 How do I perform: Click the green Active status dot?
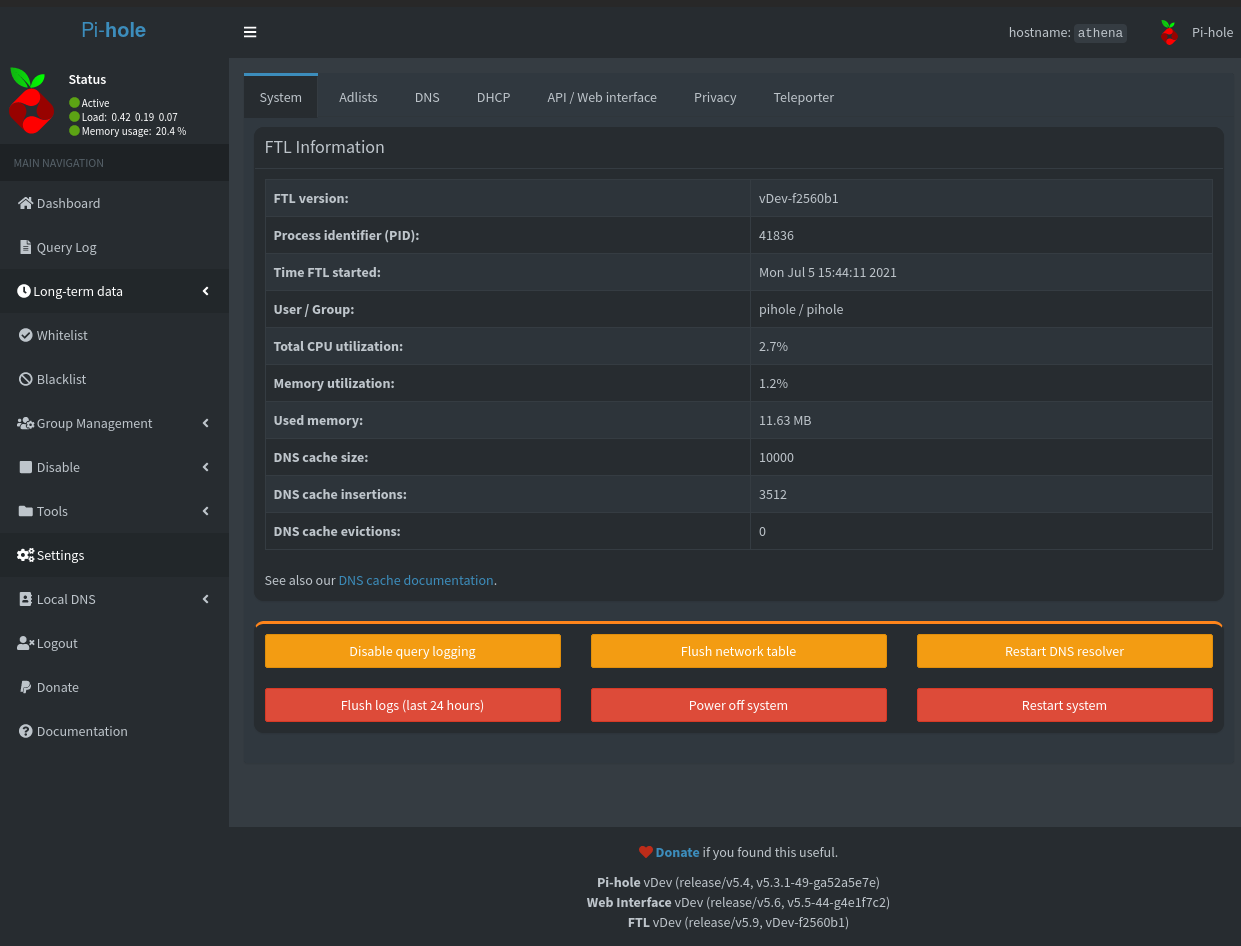click(x=74, y=103)
